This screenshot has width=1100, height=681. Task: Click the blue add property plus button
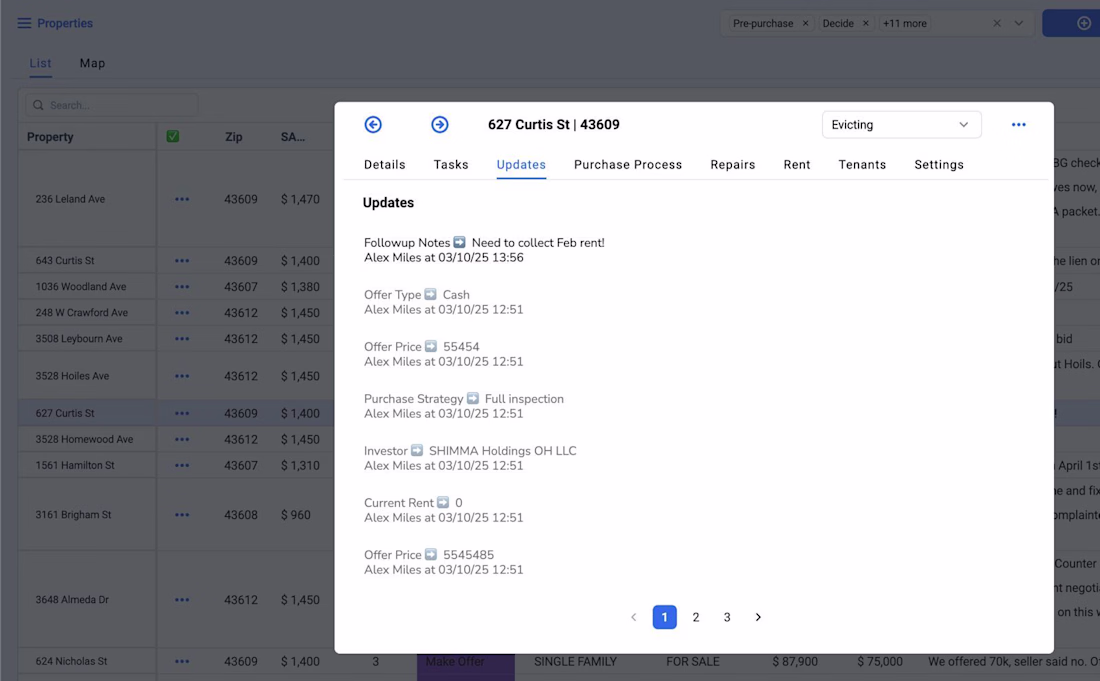[1084, 23]
